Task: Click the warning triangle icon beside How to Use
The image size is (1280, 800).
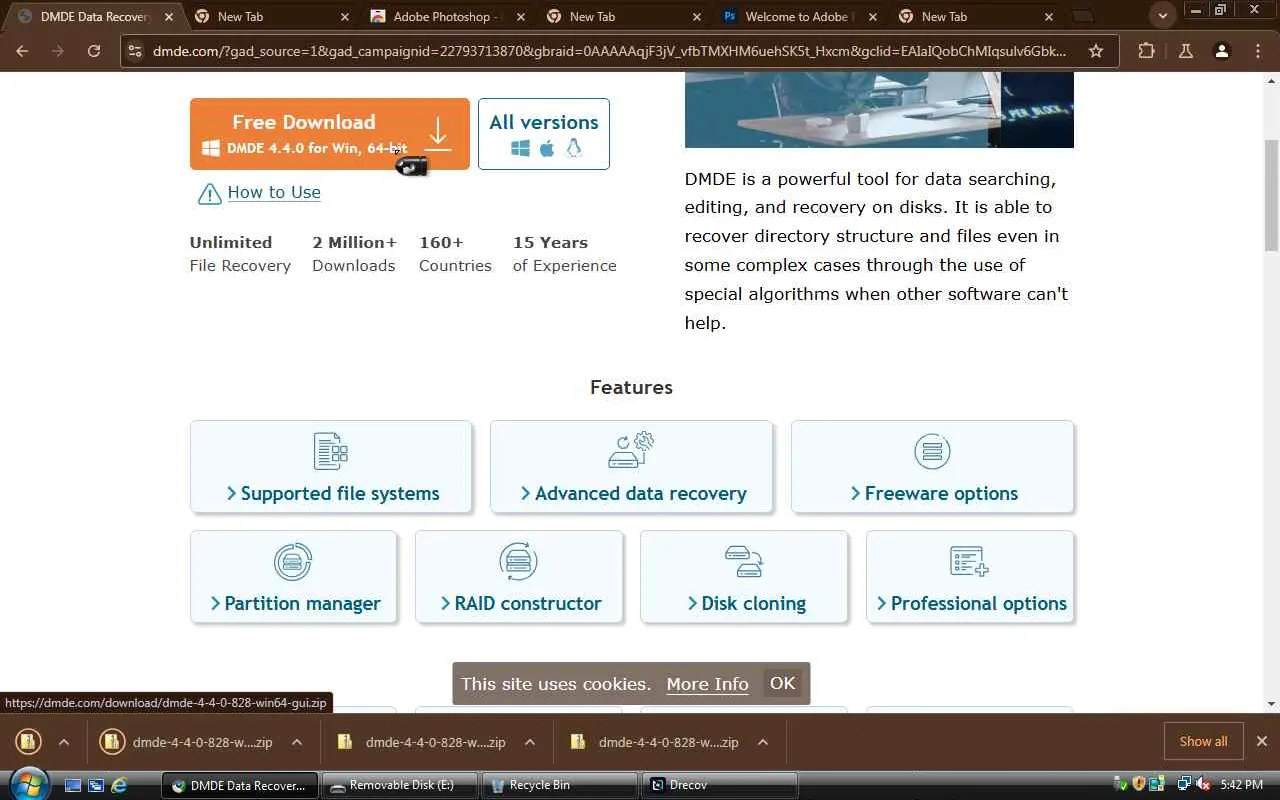Action: pyautogui.click(x=209, y=193)
